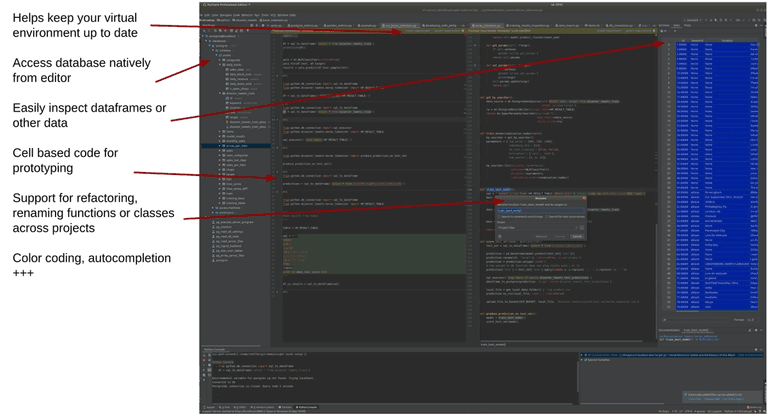
Task: Open the Navigate menu
Action: click(225, 15)
